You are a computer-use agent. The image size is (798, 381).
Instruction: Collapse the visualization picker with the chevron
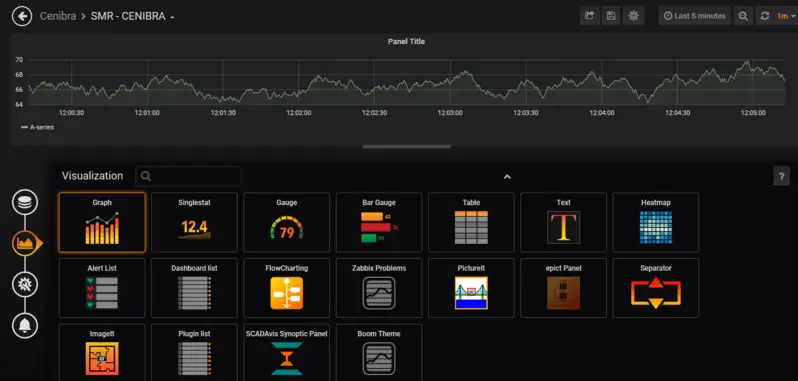click(x=507, y=177)
